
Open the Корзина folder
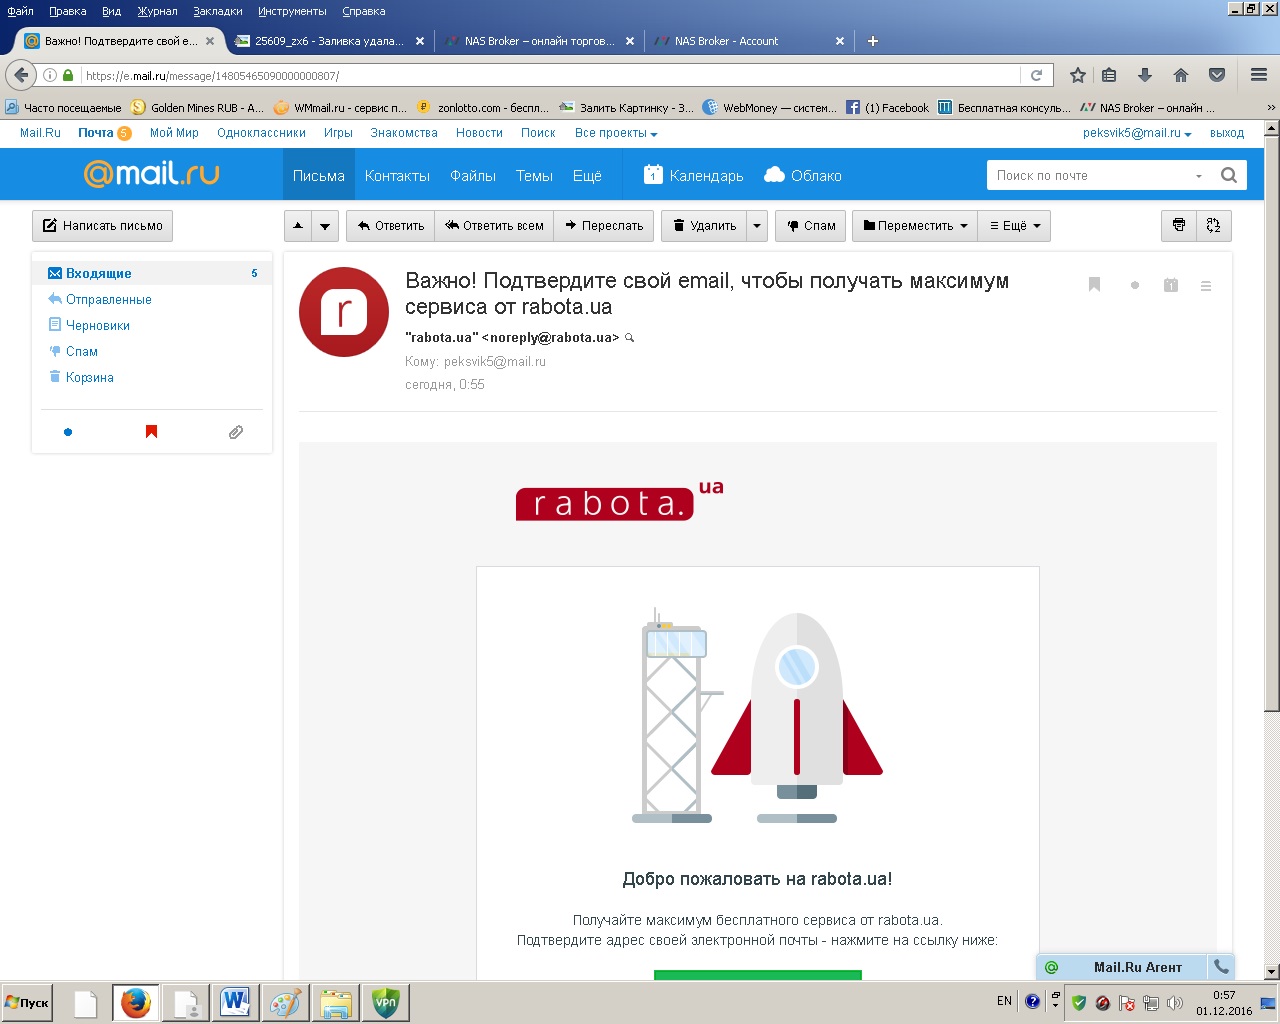pos(89,377)
